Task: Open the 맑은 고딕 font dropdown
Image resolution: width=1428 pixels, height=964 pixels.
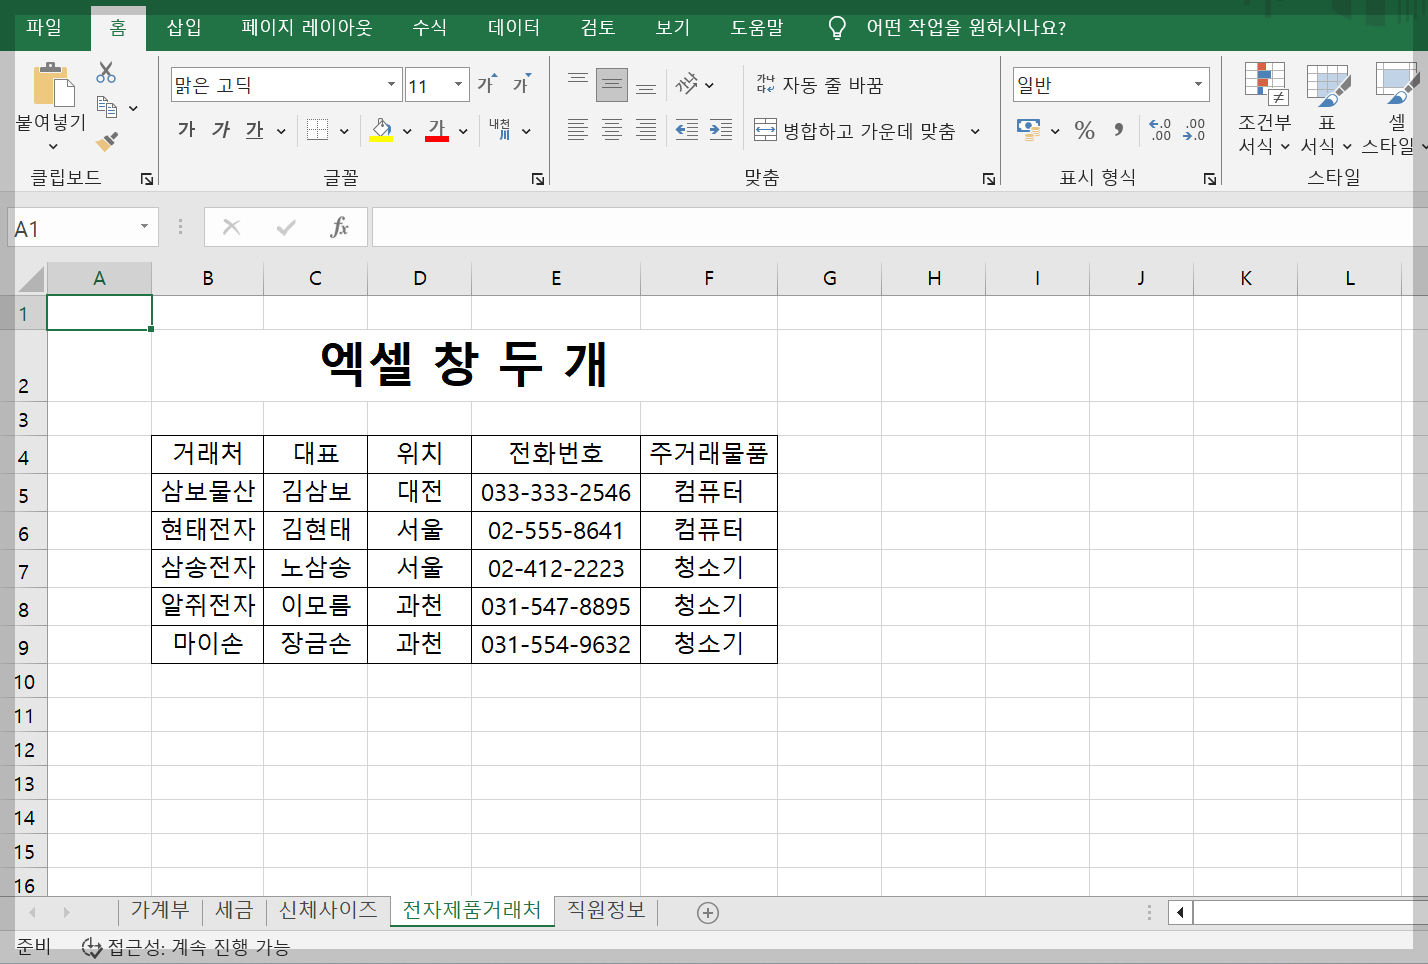Action: pos(391,84)
